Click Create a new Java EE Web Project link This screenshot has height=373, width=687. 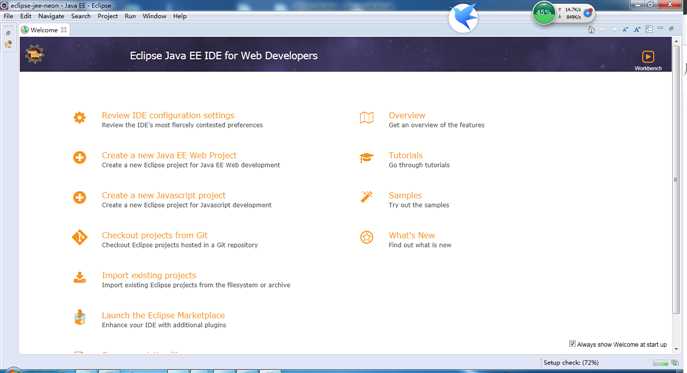tap(169, 155)
